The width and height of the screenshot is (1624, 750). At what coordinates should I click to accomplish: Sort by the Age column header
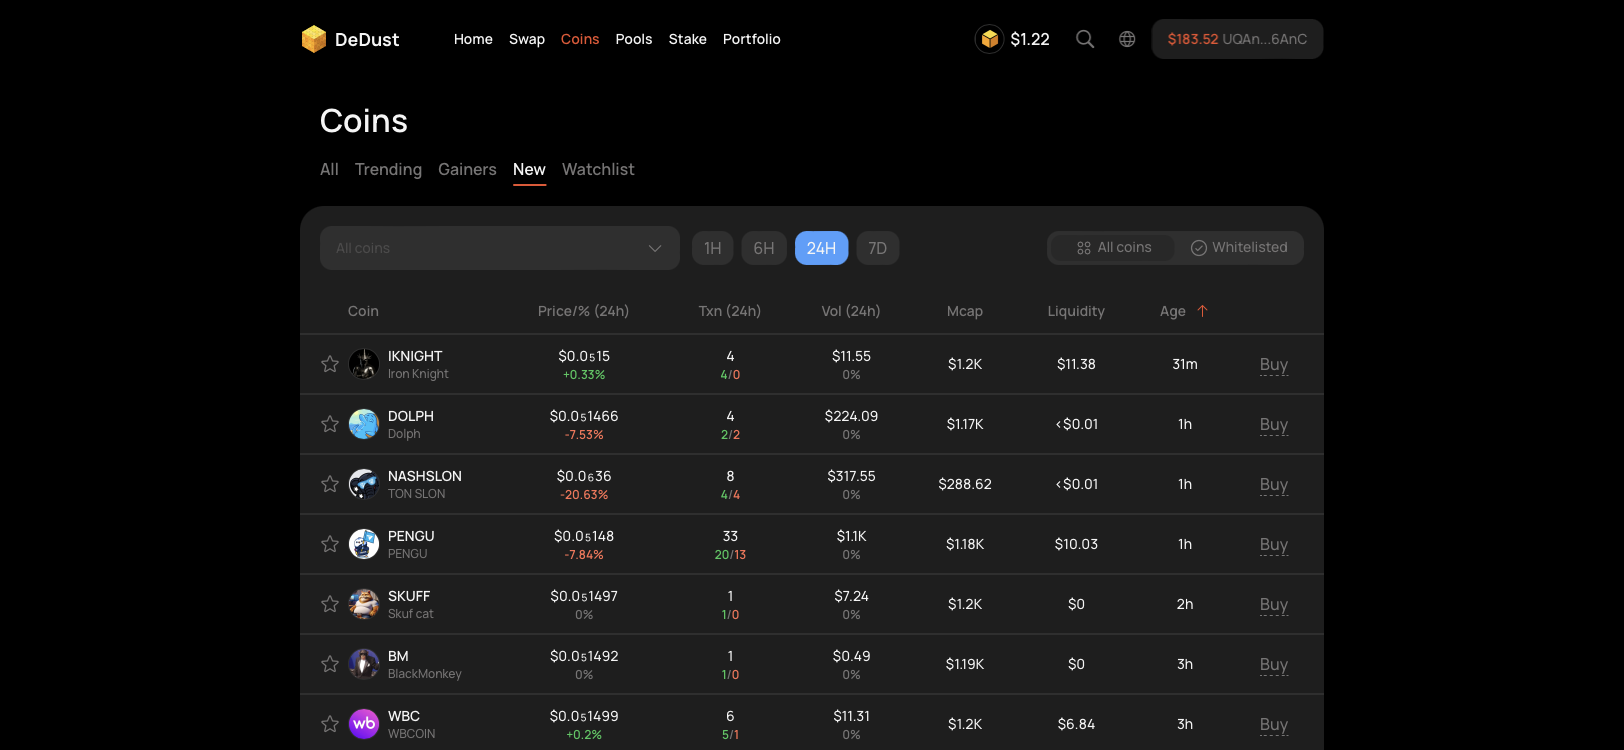pyautogui.click(x=1173, y=311)
